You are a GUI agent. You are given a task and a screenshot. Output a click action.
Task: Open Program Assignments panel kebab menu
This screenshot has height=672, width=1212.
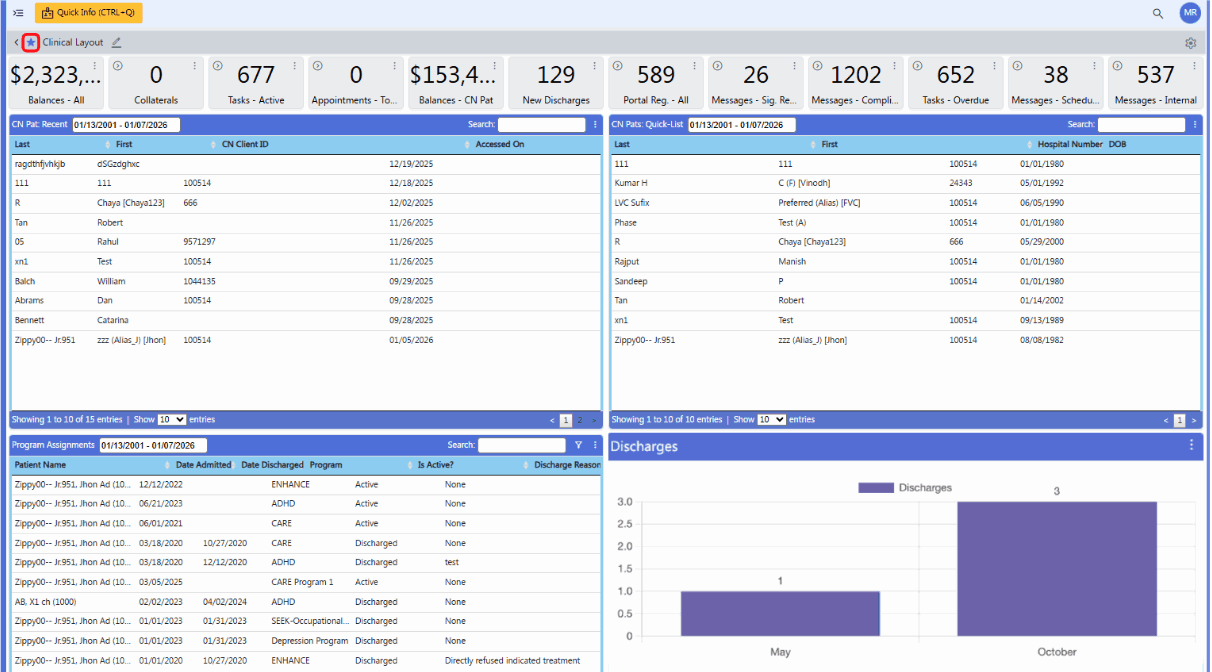click(595, 445)
